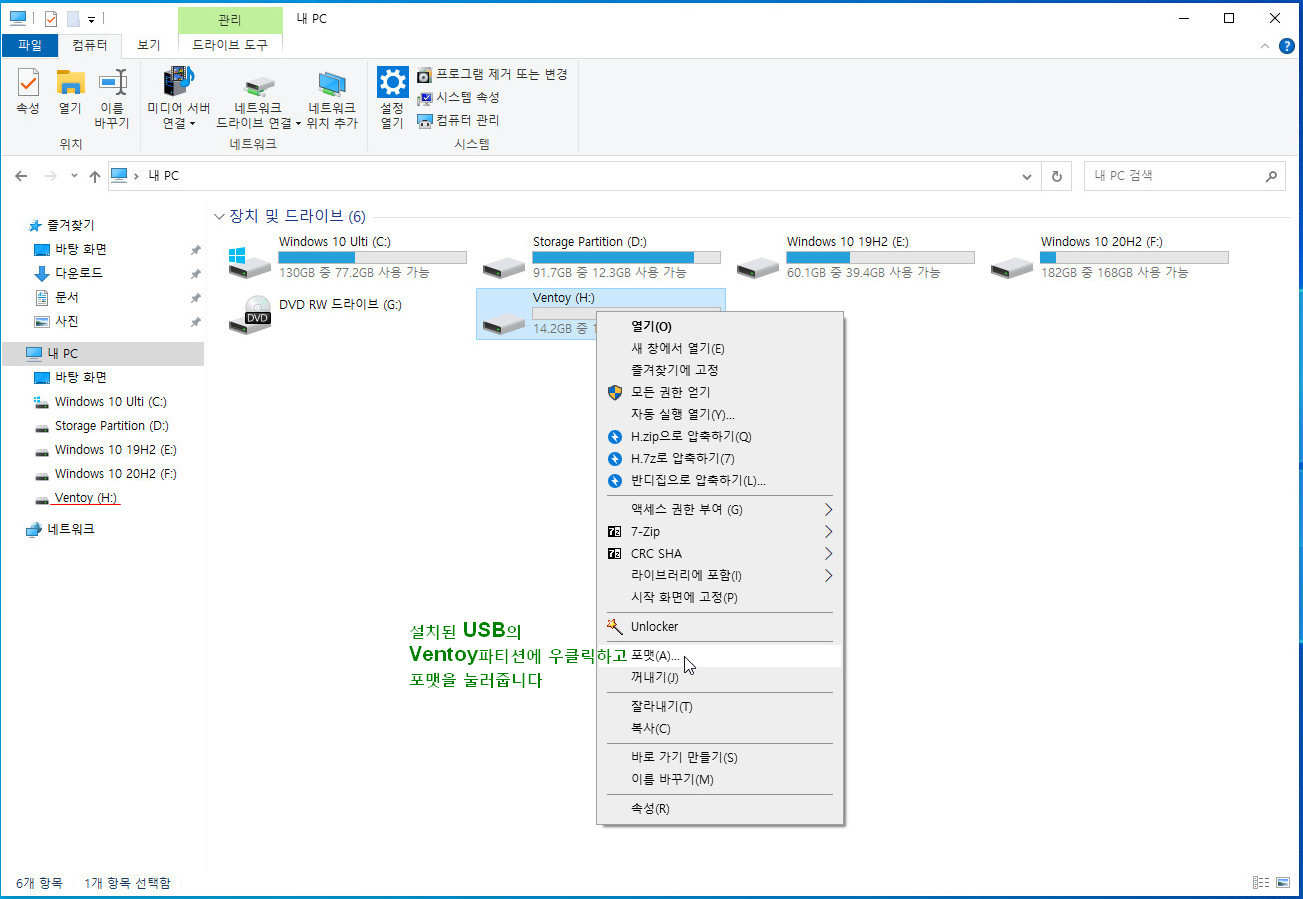Choose 반디집으로 압축하기(L)...
Image resolution: width=1303 pixels, height=899 pixels.
pyautogui.click(x=720, y=480)
